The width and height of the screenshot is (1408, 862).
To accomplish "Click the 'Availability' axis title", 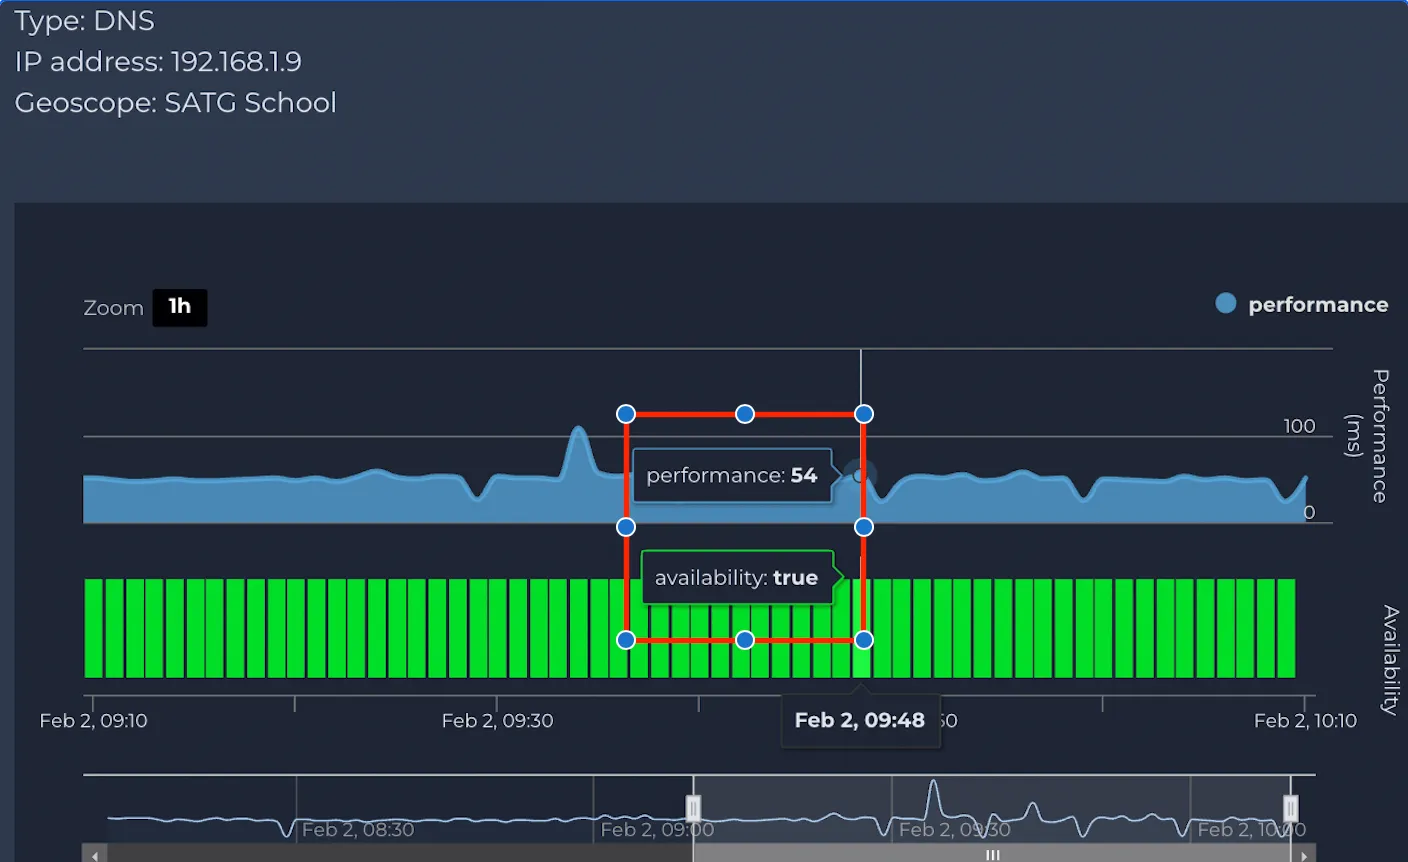I will pyautogui.click(x=1390, y=659).
